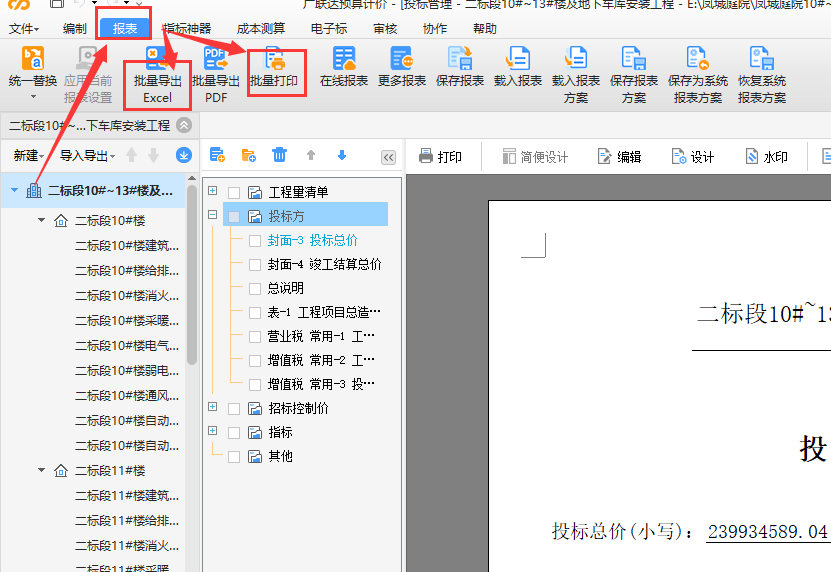
Task: Click the new report icon in list toolbar
Action: pos(217,155)
